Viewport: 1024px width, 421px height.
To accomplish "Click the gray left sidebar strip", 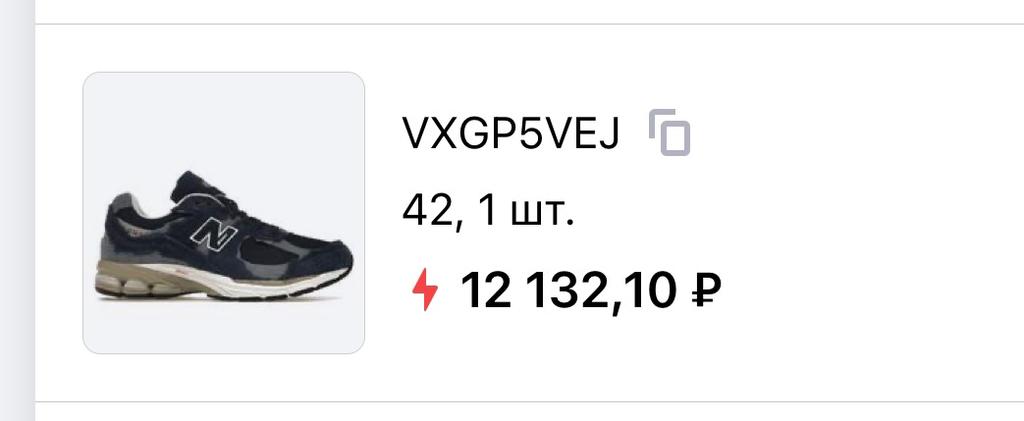I will tap(17, 210).
